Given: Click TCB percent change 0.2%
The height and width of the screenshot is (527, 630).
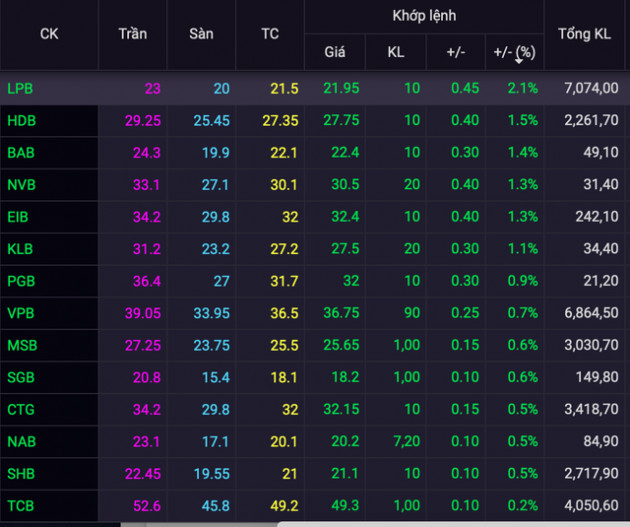Looking at the screenshot, I should pos(522,505).
